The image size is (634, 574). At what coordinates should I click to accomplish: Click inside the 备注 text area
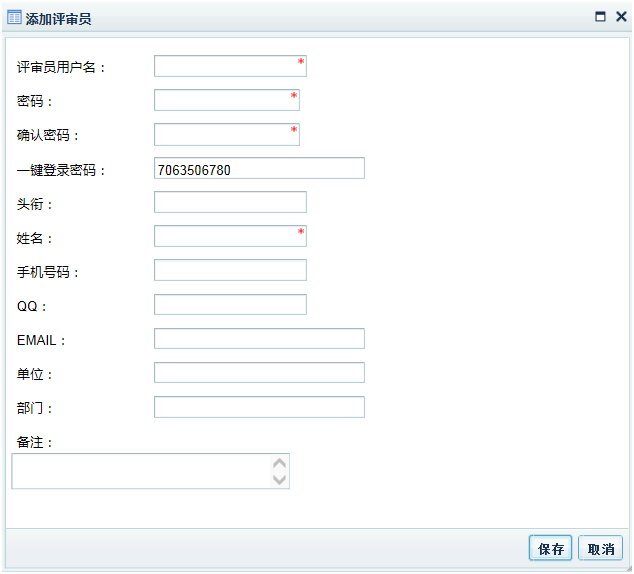(x=142, y=471)
